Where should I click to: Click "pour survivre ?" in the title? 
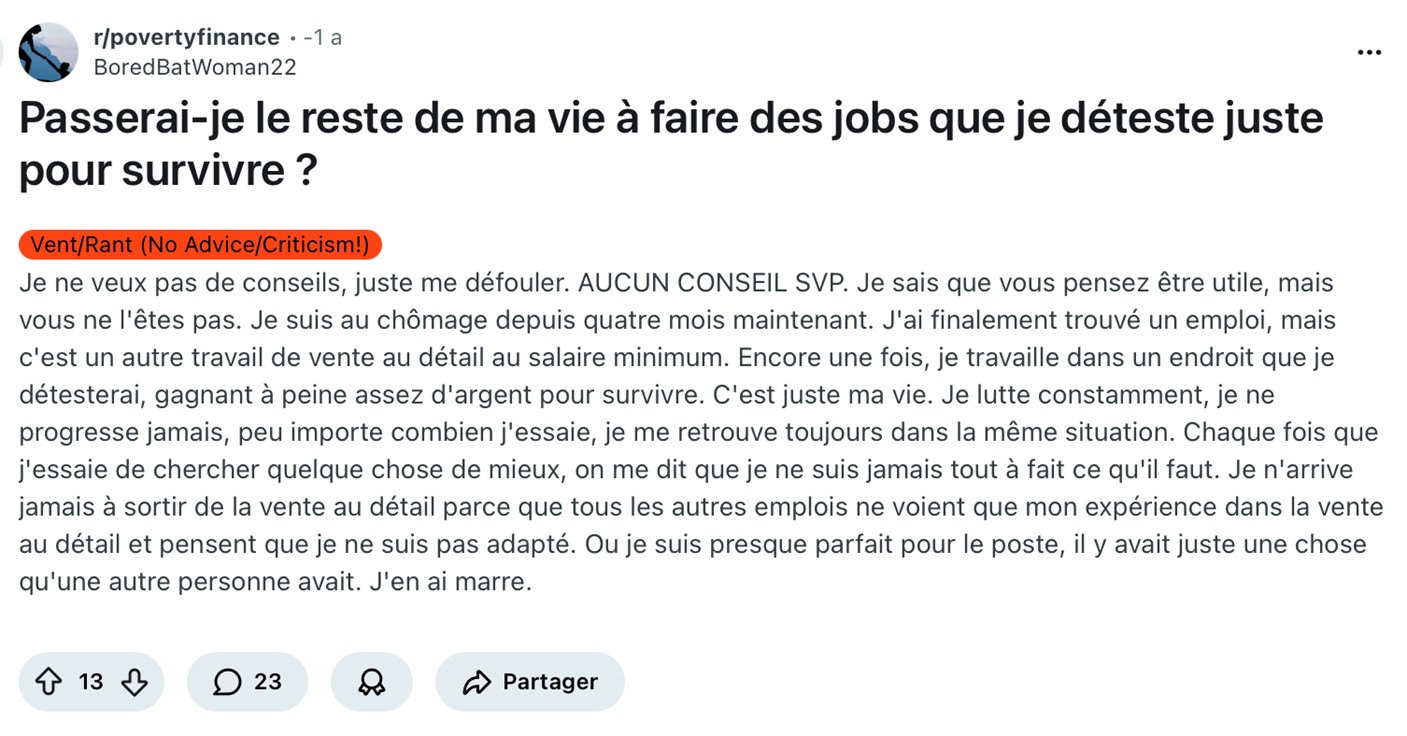[168, 170]
